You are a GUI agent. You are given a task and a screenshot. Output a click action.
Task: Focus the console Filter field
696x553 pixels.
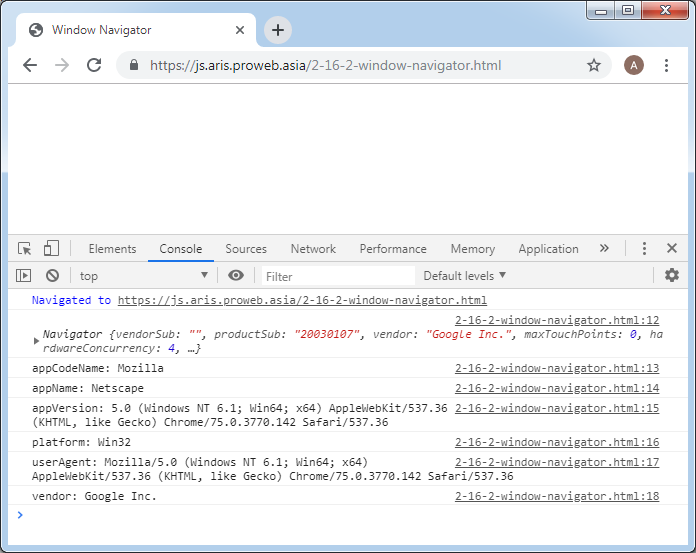[x=338, y=276]
